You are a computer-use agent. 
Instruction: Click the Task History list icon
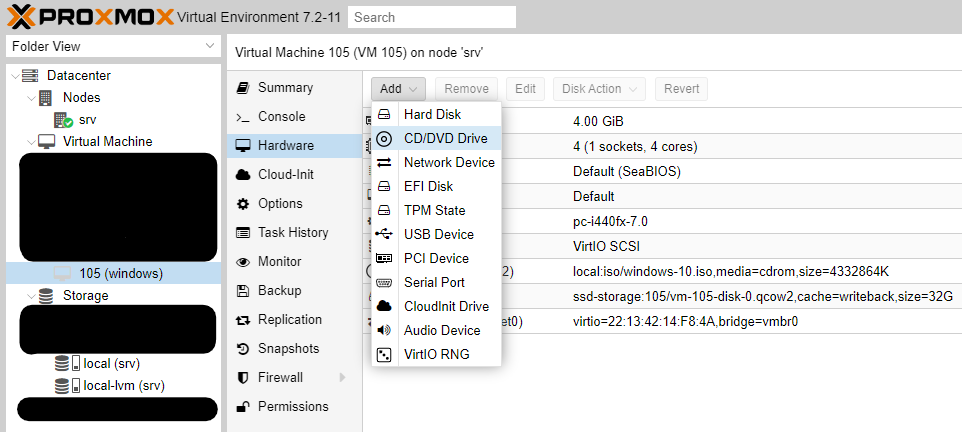pyautogui.click(x=243, y=233)
